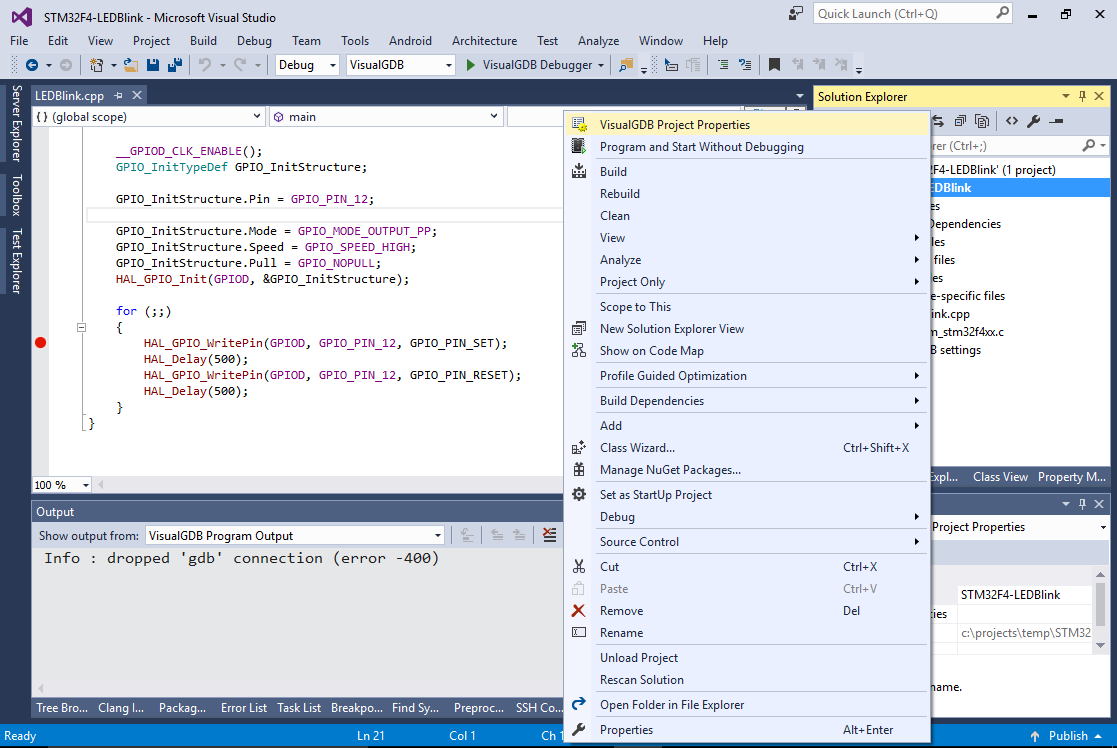
Task: Select VisualGDB Project Properties in context menu
Action: point(747,125)
